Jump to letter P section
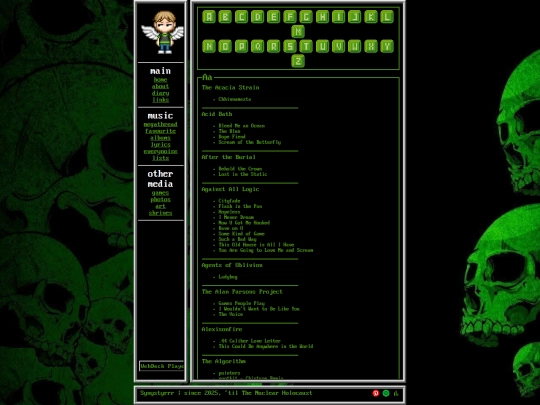 [x=241, y=46]
